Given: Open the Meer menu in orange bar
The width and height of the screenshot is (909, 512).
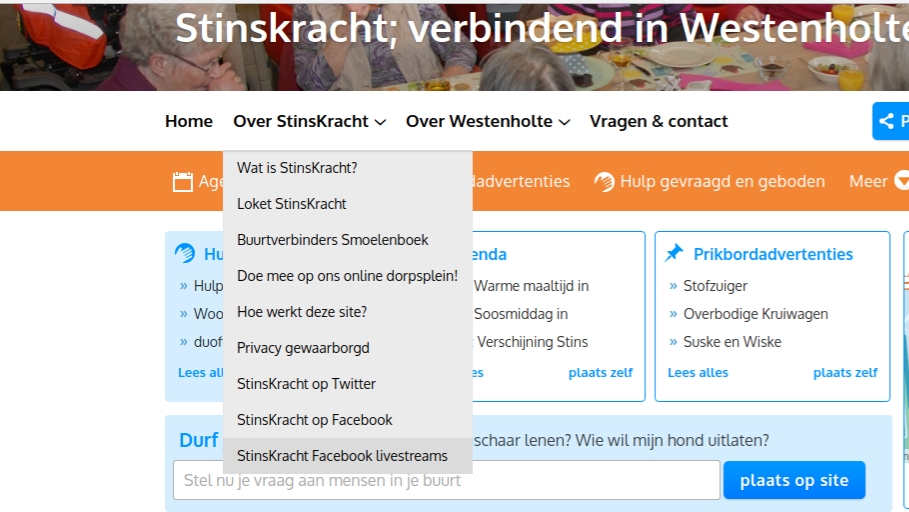Looking at the screenshot, I should click(x=868, y=181).
